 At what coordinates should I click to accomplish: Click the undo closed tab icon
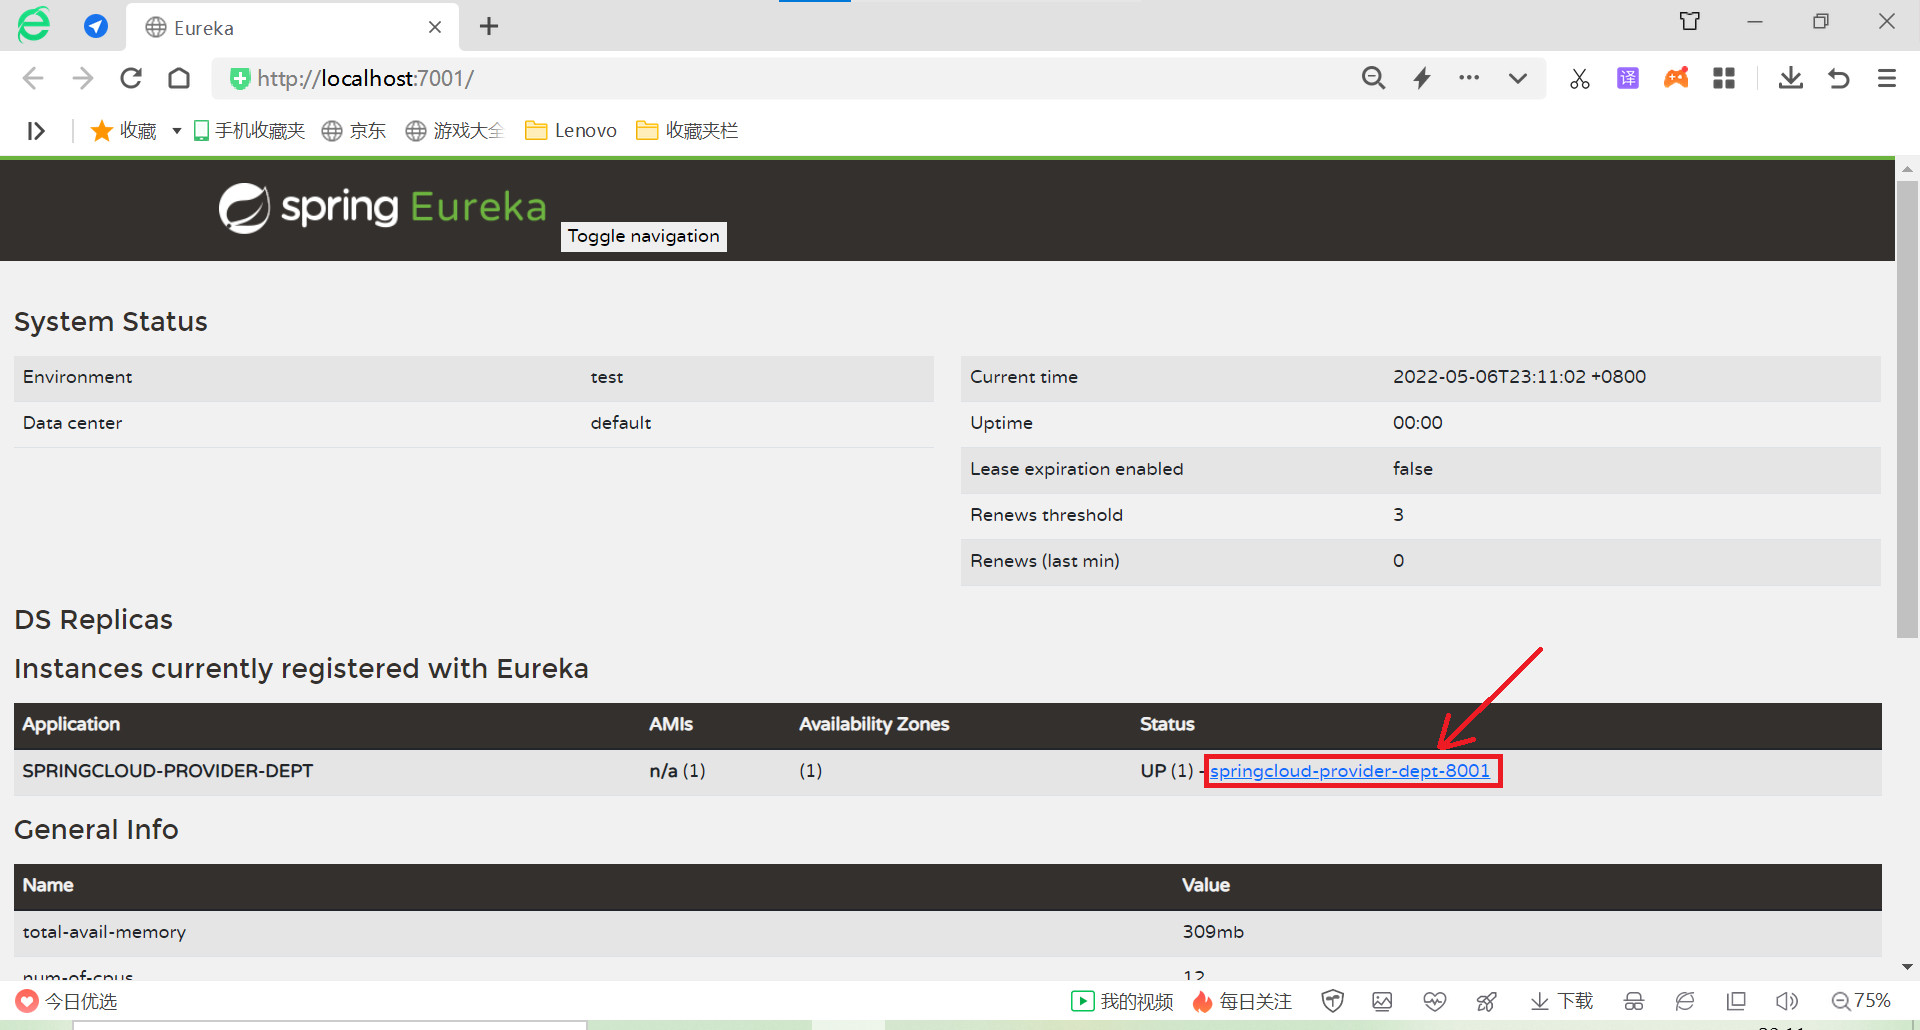1839,78
